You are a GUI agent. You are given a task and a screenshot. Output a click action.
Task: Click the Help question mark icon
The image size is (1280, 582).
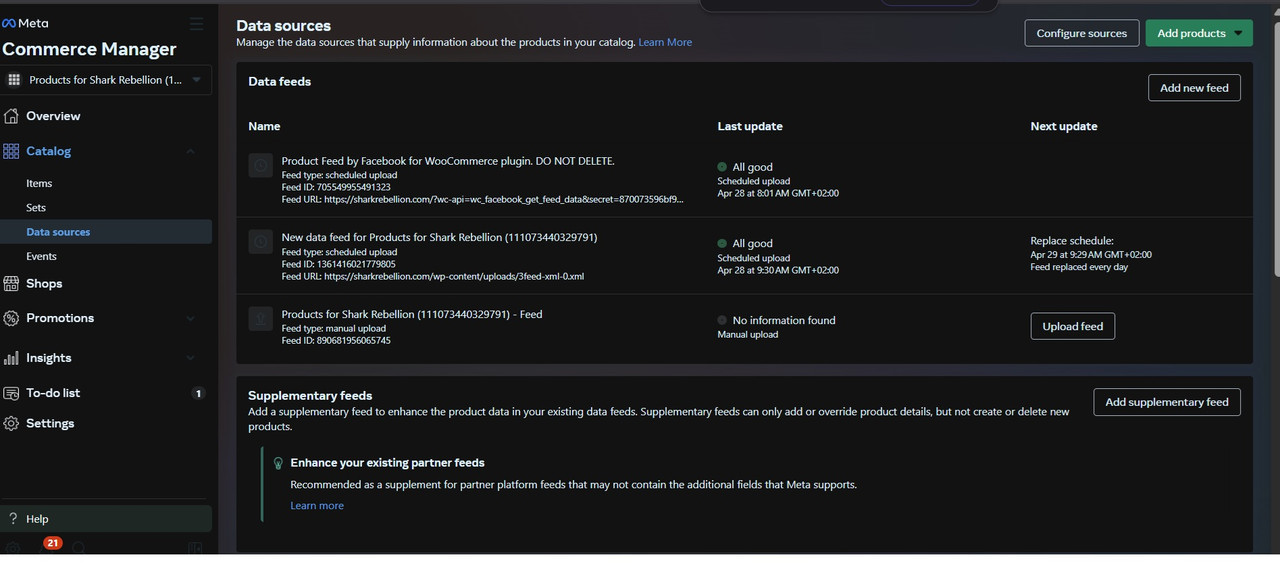pos(13,519)
